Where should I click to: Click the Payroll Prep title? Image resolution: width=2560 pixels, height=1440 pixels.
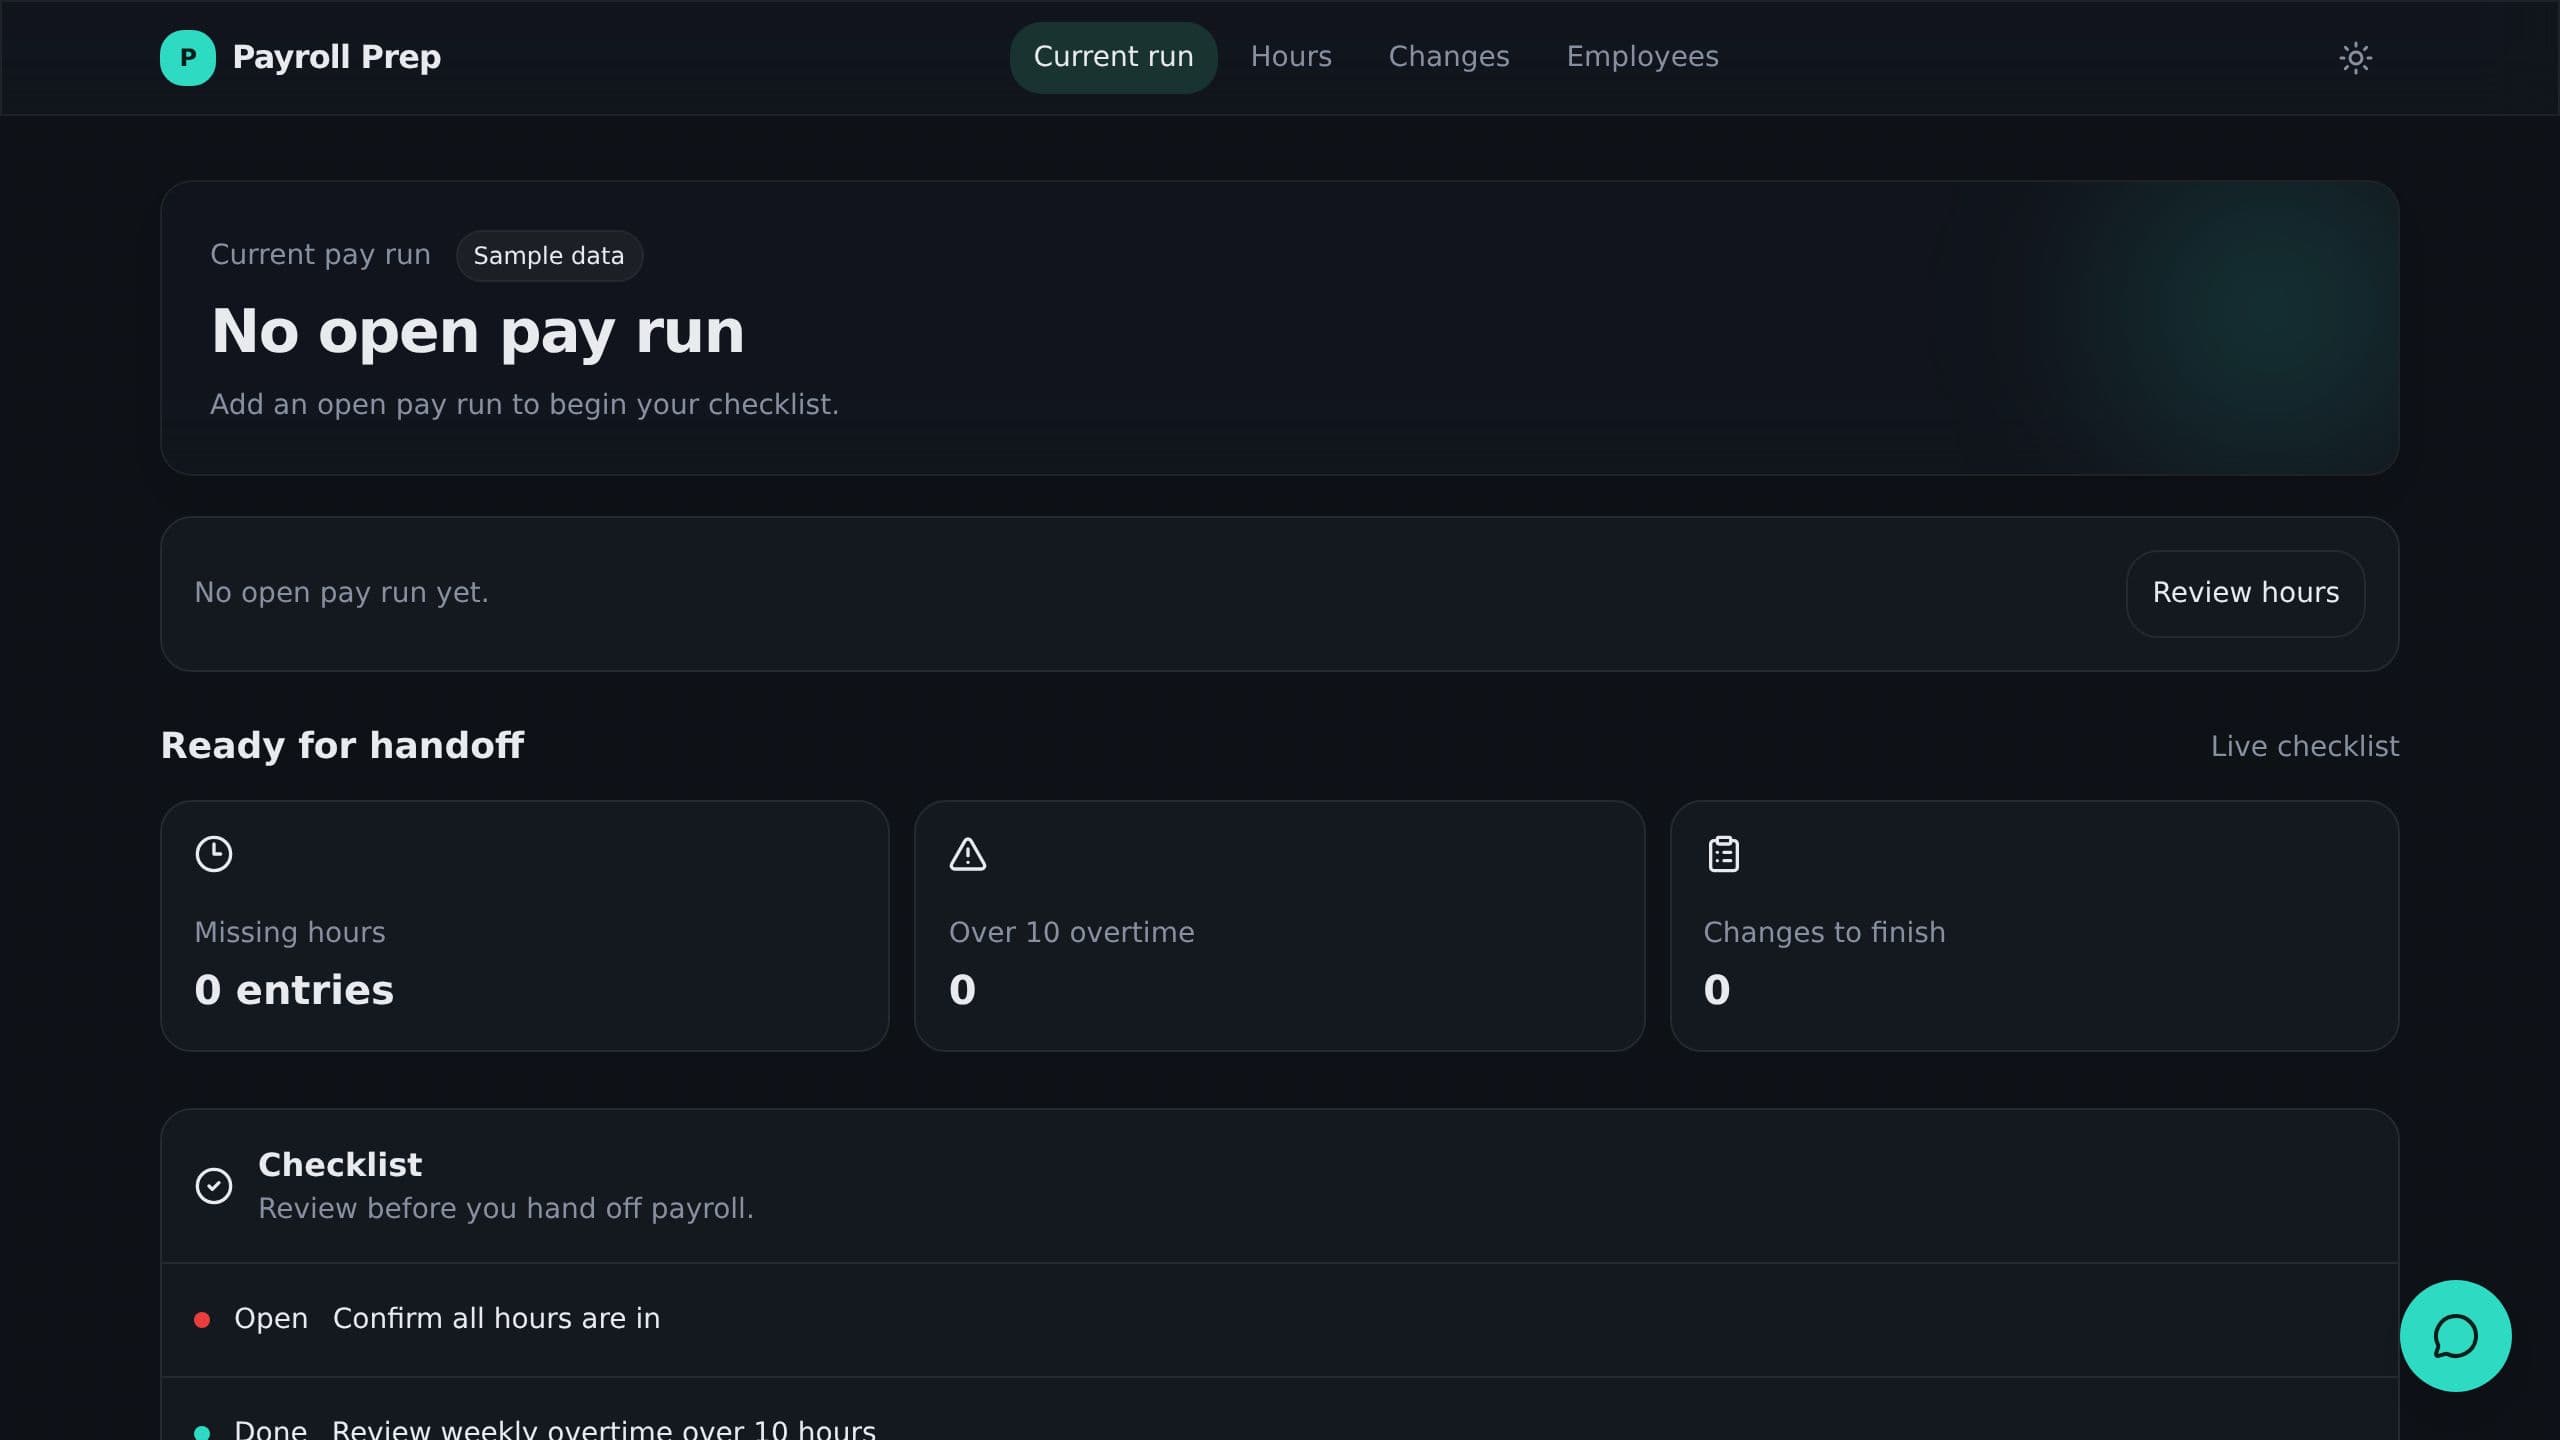[336, 57]
